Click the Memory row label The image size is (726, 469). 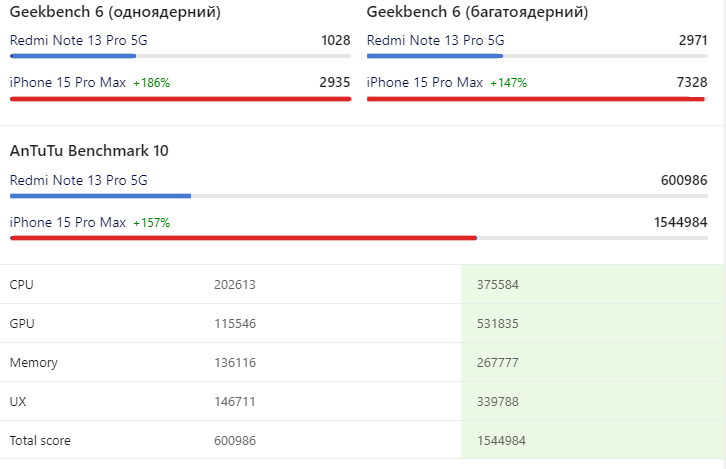pos(33,363)
